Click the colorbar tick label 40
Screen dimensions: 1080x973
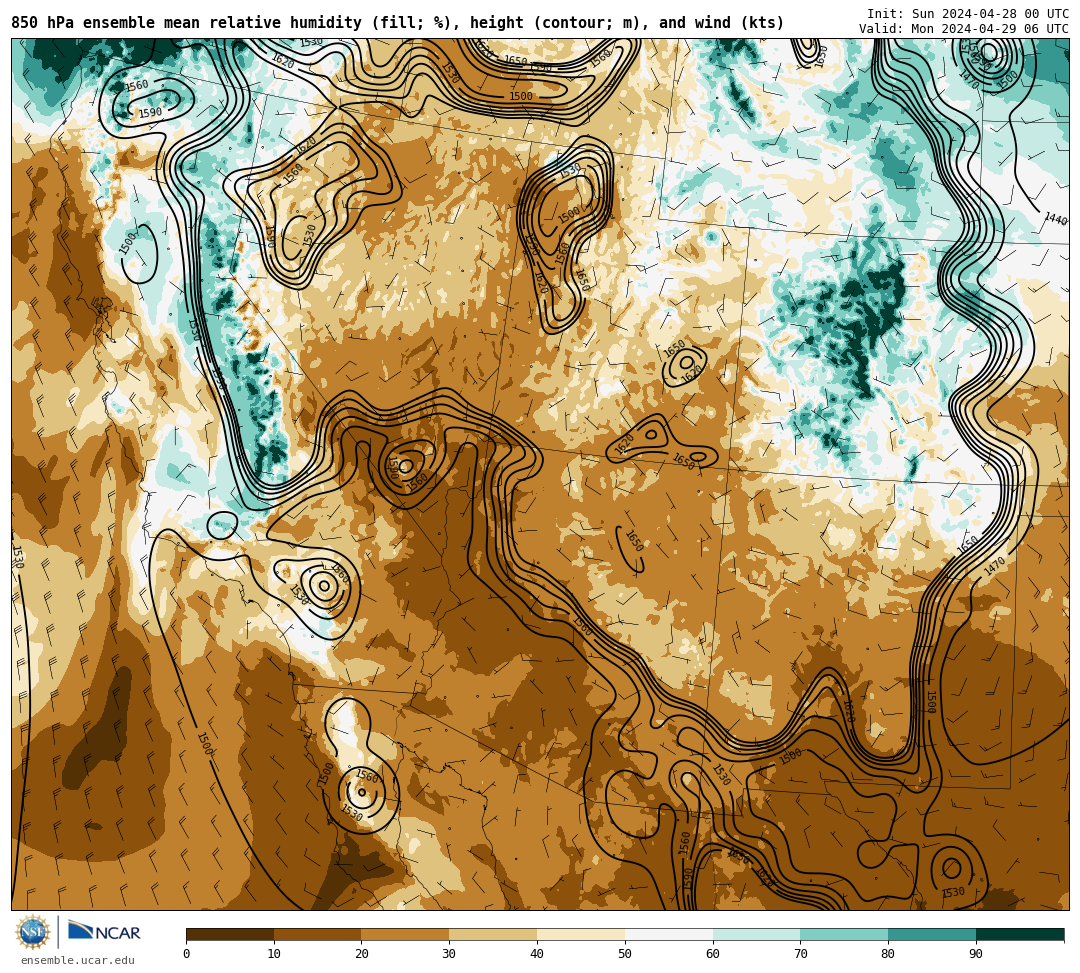tap(537, 954)
